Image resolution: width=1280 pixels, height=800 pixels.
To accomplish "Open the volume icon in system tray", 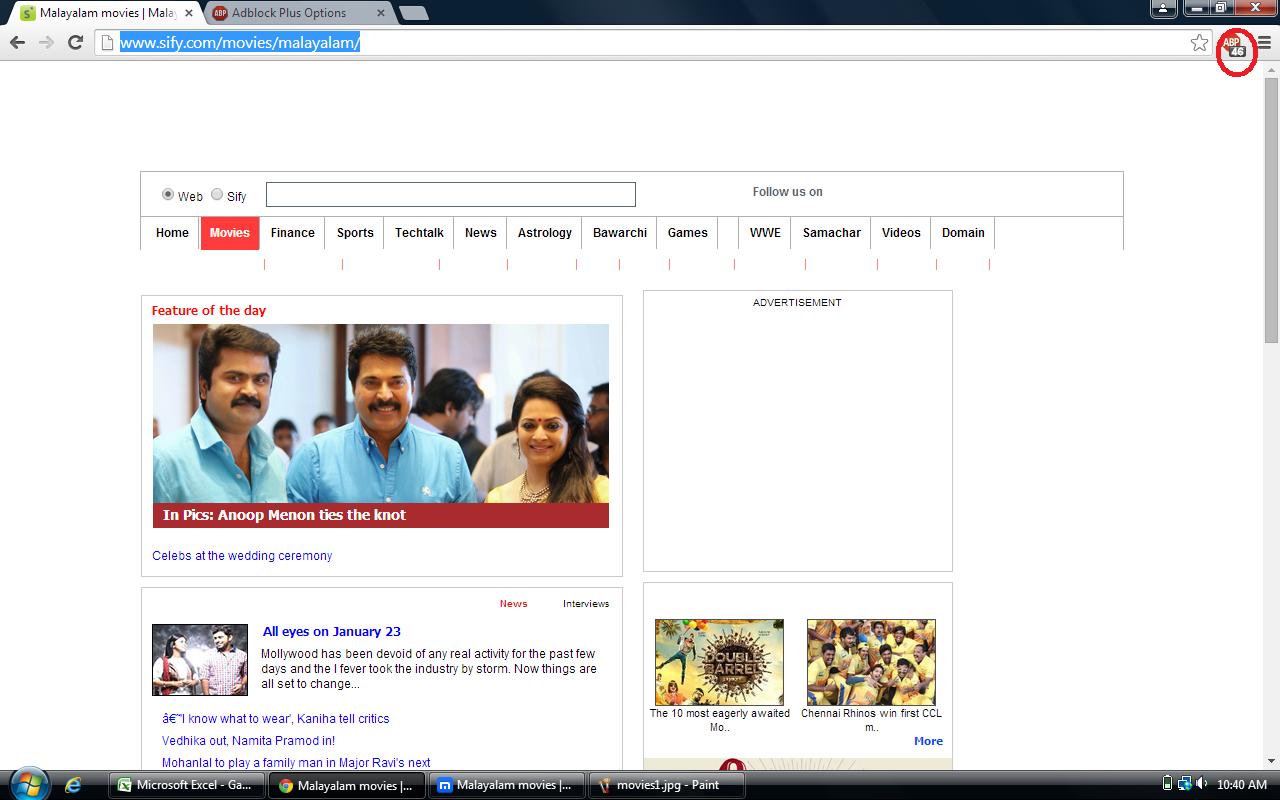I will click(x=1203, y=785).
